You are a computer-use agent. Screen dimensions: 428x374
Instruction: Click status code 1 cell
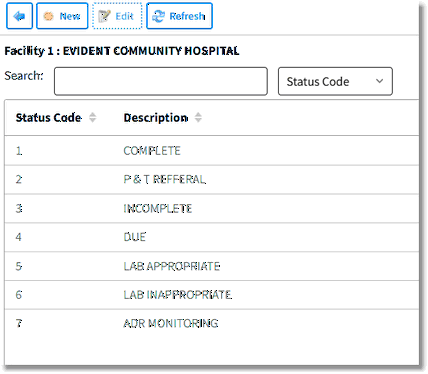(19, 151)
